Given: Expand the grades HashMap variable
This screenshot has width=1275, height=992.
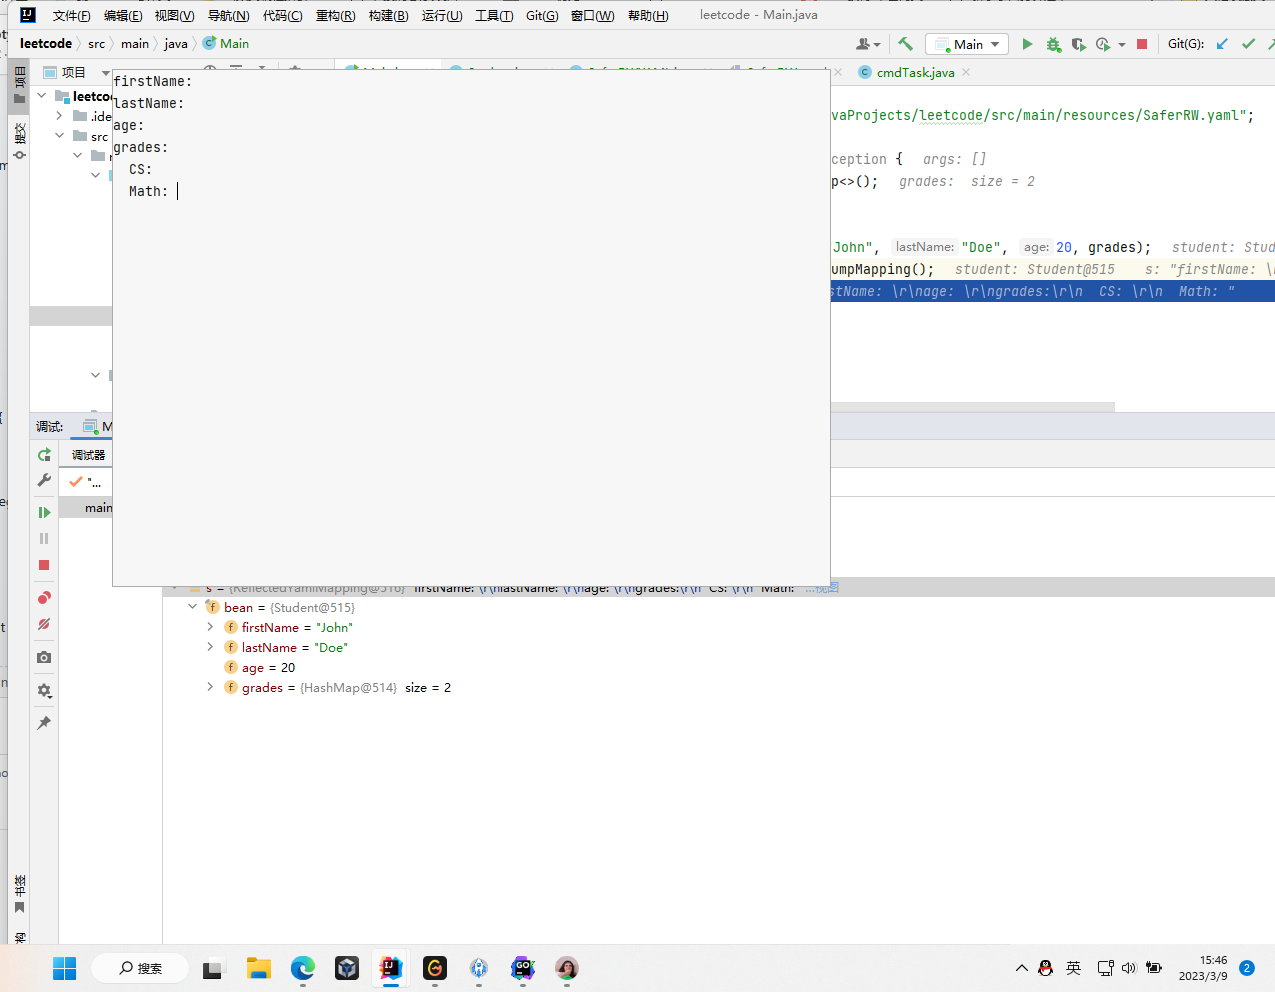Looking at the screenshot, I should [x=210, y=687].
